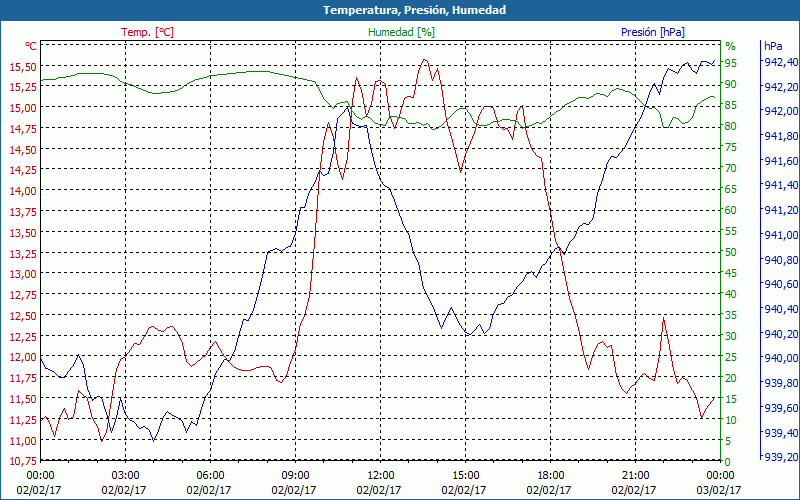
Task: Click the "12,25" temperature axis value
Action: [x=23, y=336]
